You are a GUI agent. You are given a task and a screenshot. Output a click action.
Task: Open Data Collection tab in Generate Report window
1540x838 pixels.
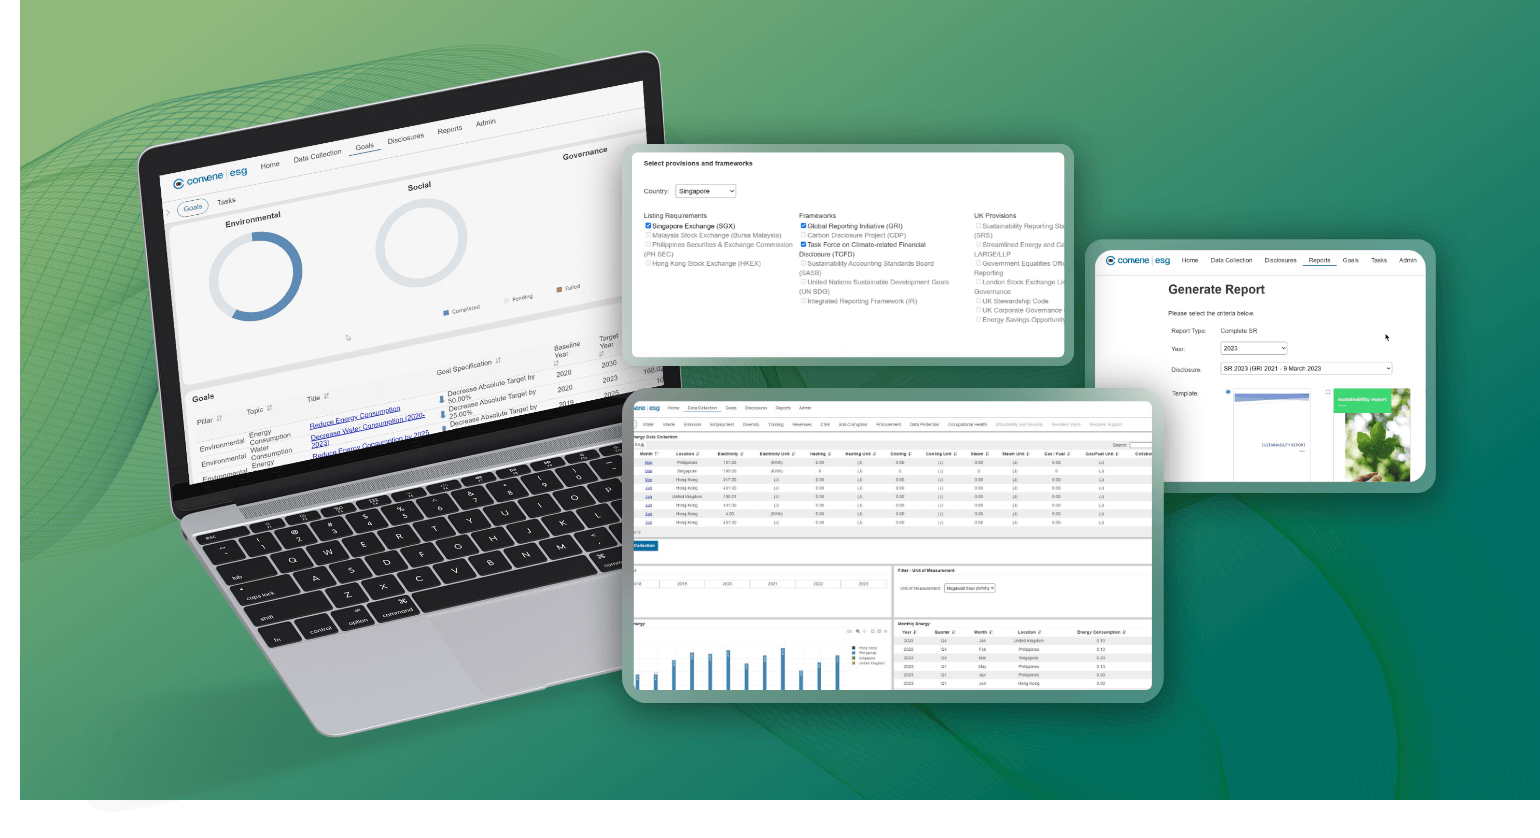click(x=1231, y=260)
